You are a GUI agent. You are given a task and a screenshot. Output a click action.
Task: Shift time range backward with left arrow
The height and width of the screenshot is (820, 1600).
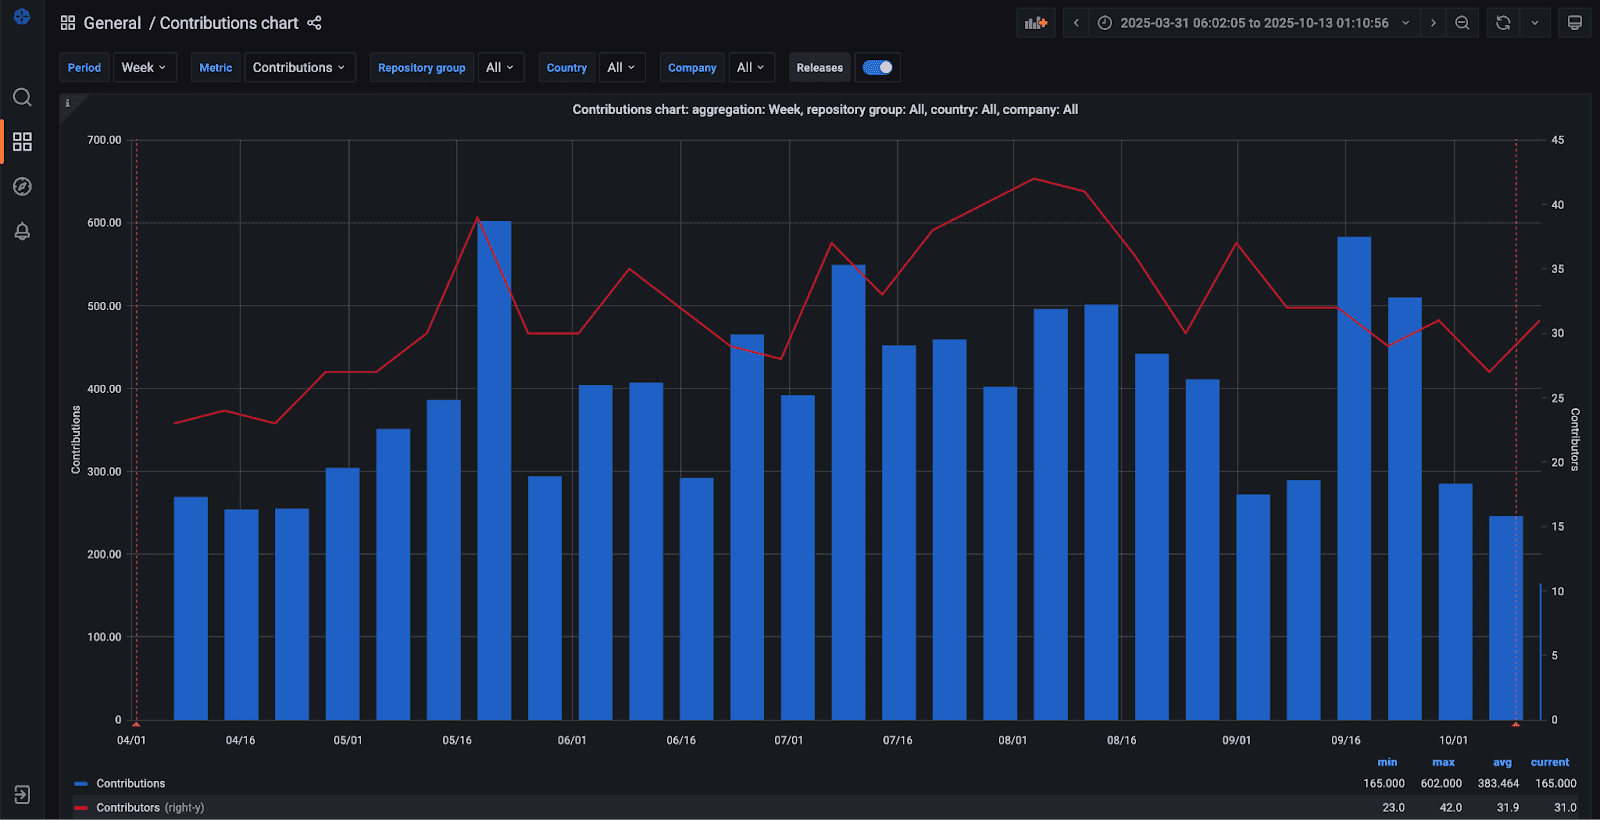coord(1076,23)
